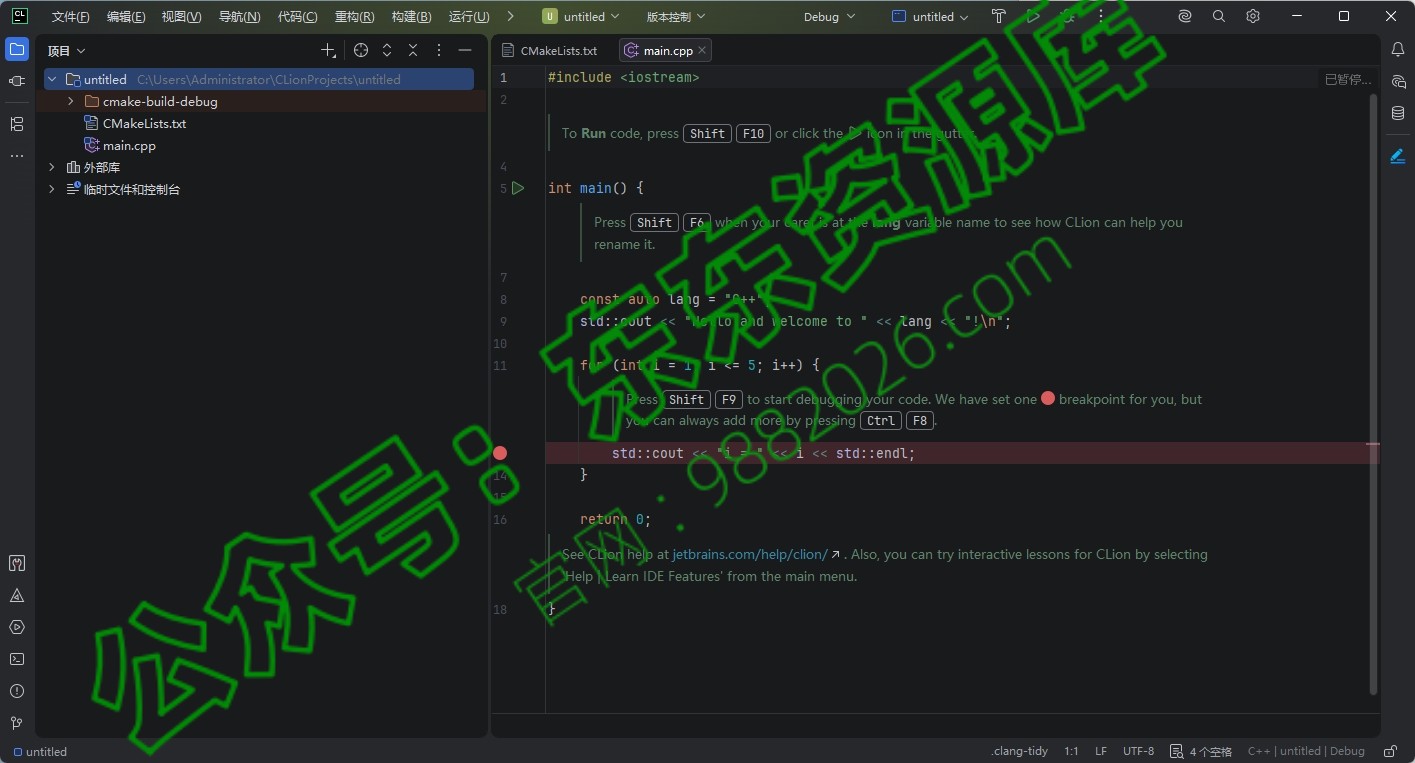Open the Debug build profile dropdown
1415x763 pixels.
pyautogui.click(x=829, y=17)
